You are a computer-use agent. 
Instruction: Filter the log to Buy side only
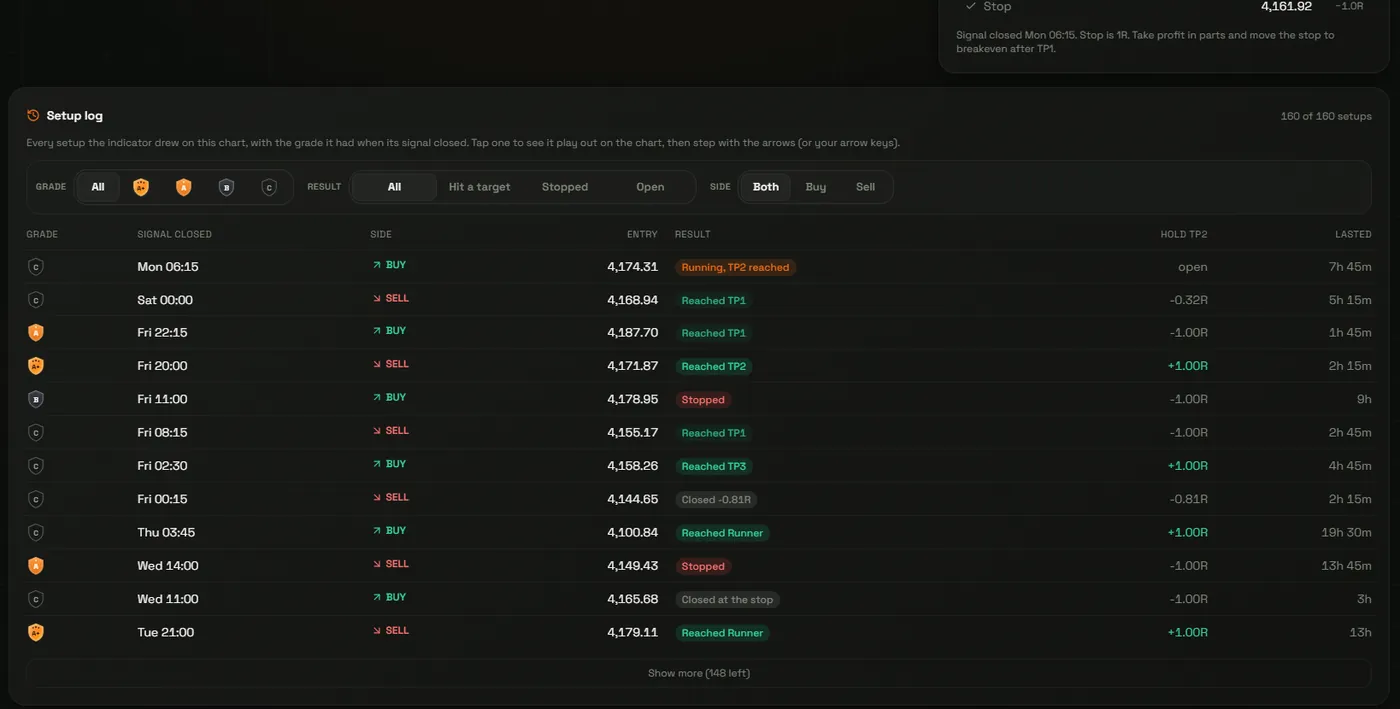816,187
